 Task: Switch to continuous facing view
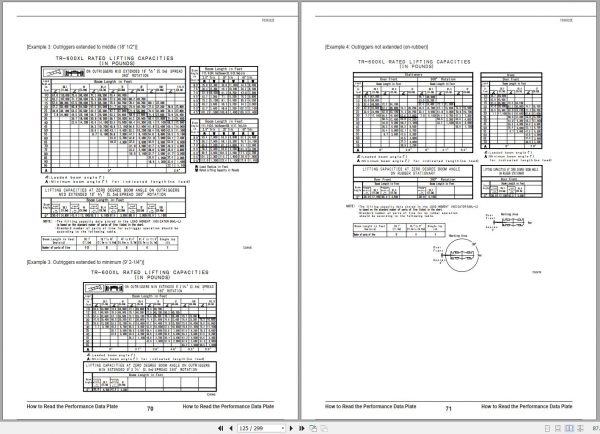point(580,428)
